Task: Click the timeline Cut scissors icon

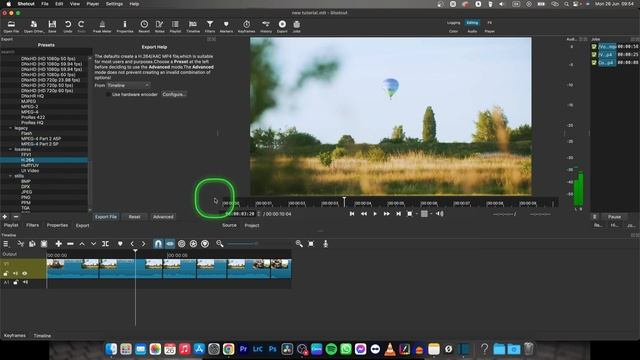Action: coord(20,244)
